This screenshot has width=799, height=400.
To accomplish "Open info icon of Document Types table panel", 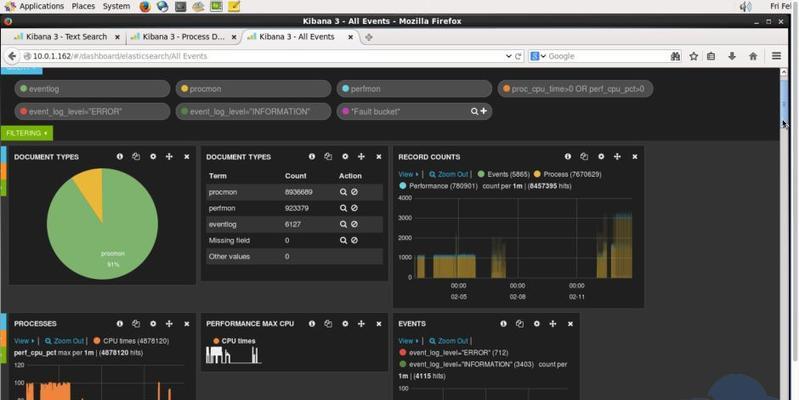I will (x=312, y=156).
